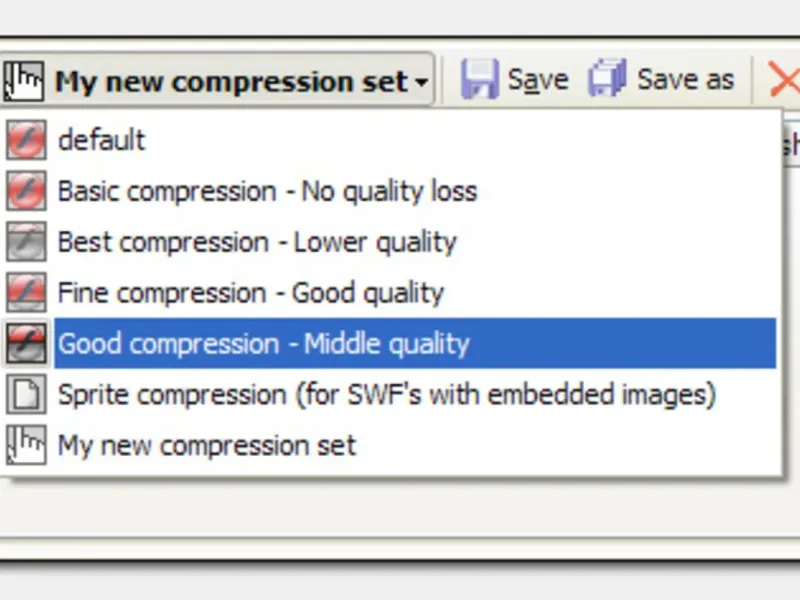Click the icon beside Fine compression
Viewport: 800px width, 600px height.
coord(26,293)
